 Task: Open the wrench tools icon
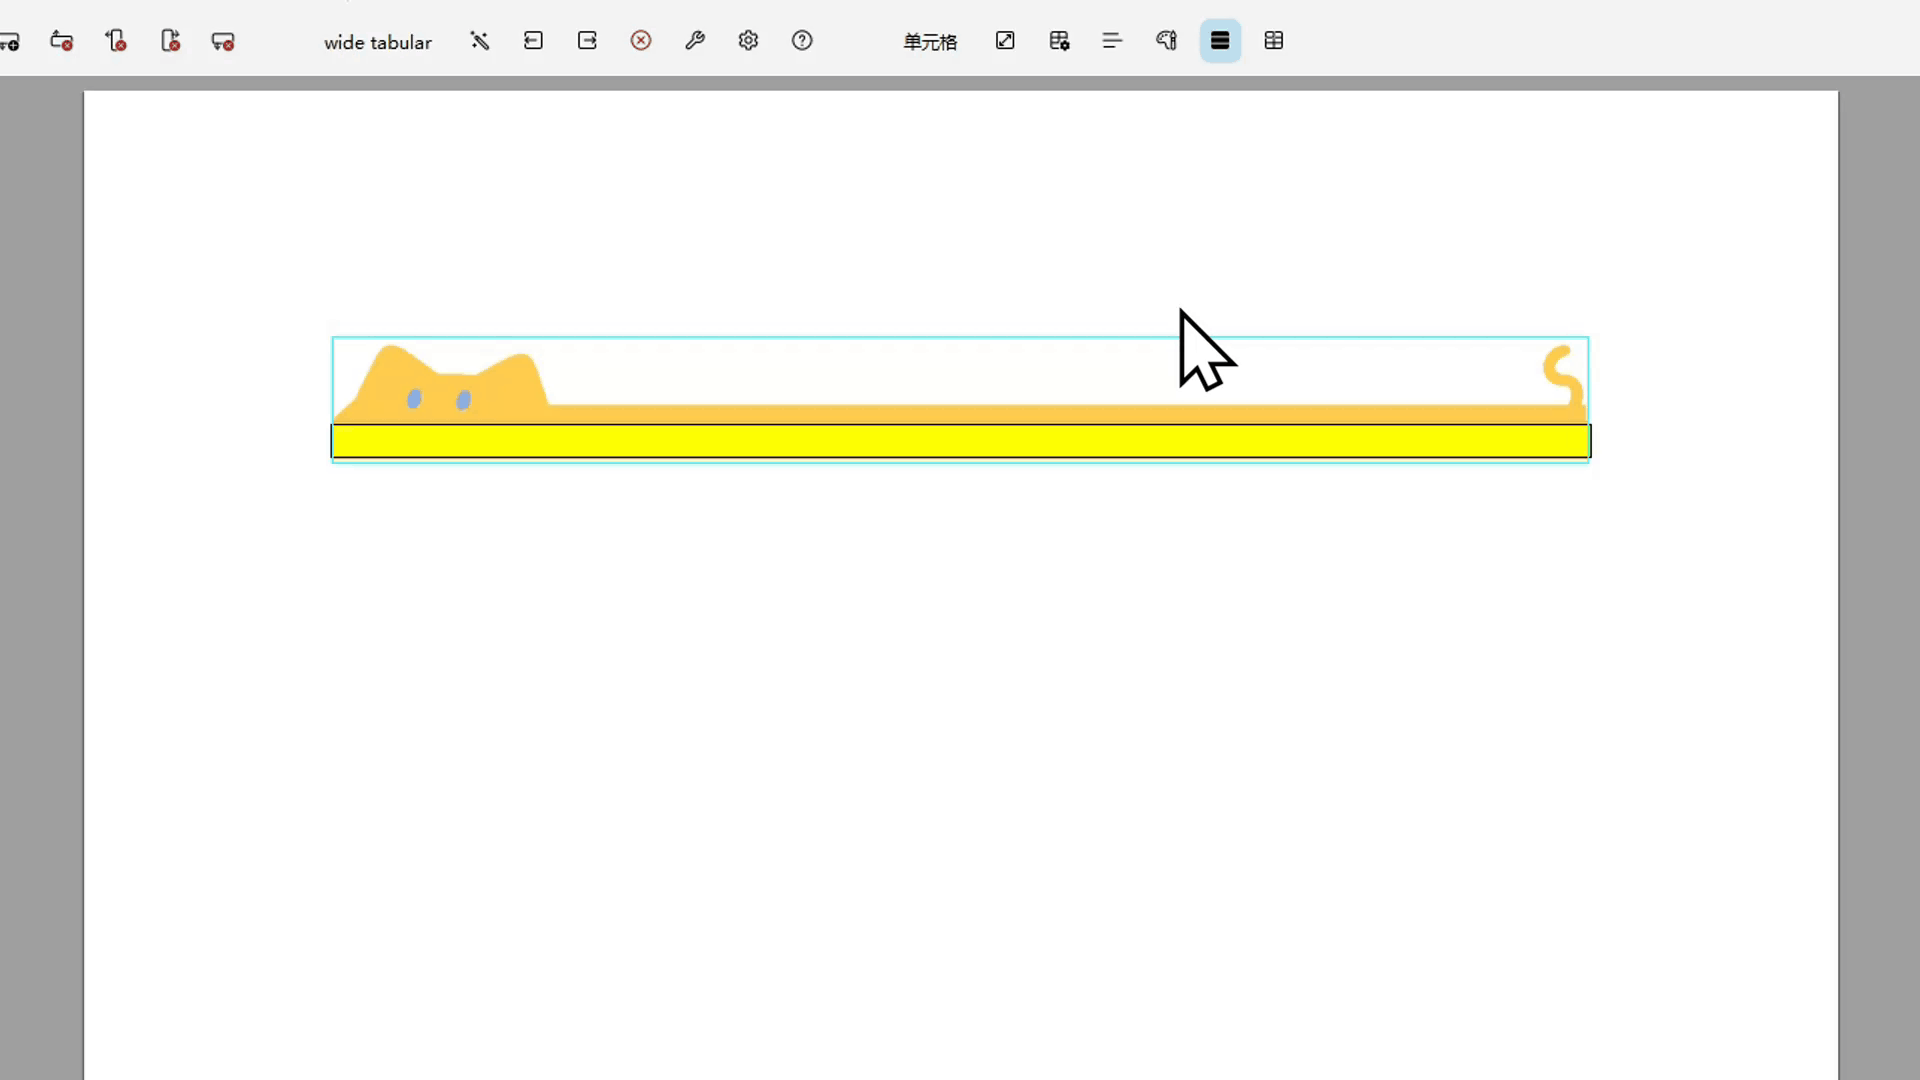tap(695, 41)
